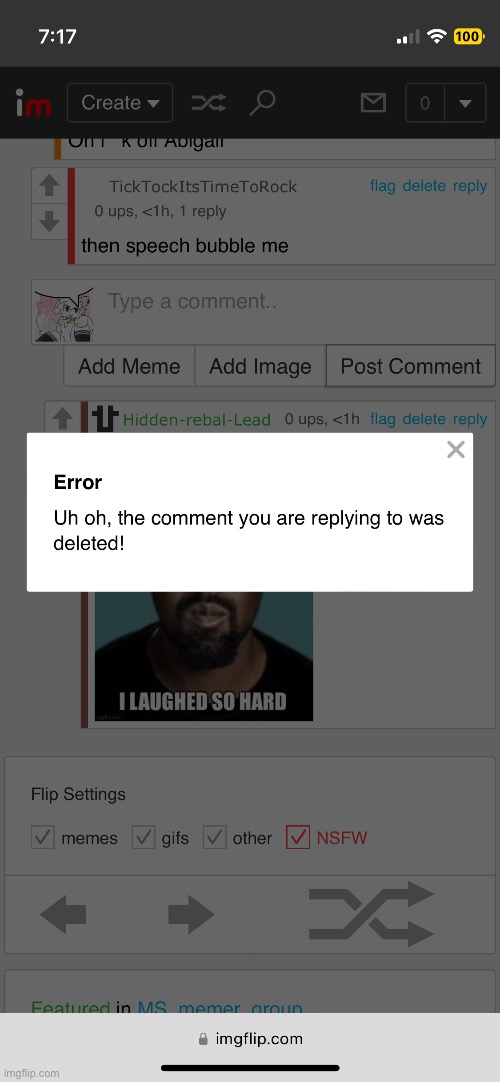Expand the user account dropdown arrow

click(465, 103)
